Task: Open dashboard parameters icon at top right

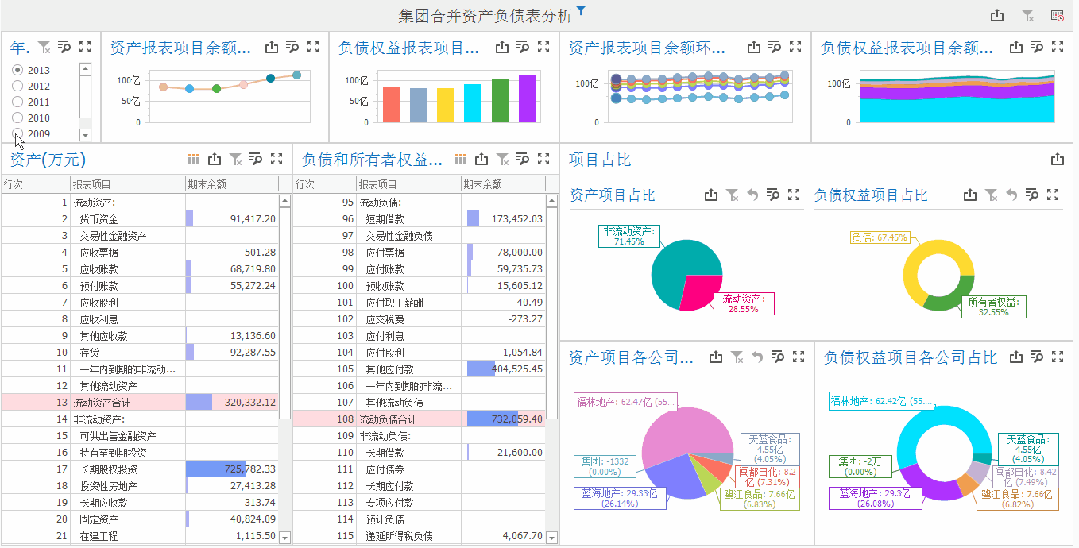Action: [x=1057, y=15]
